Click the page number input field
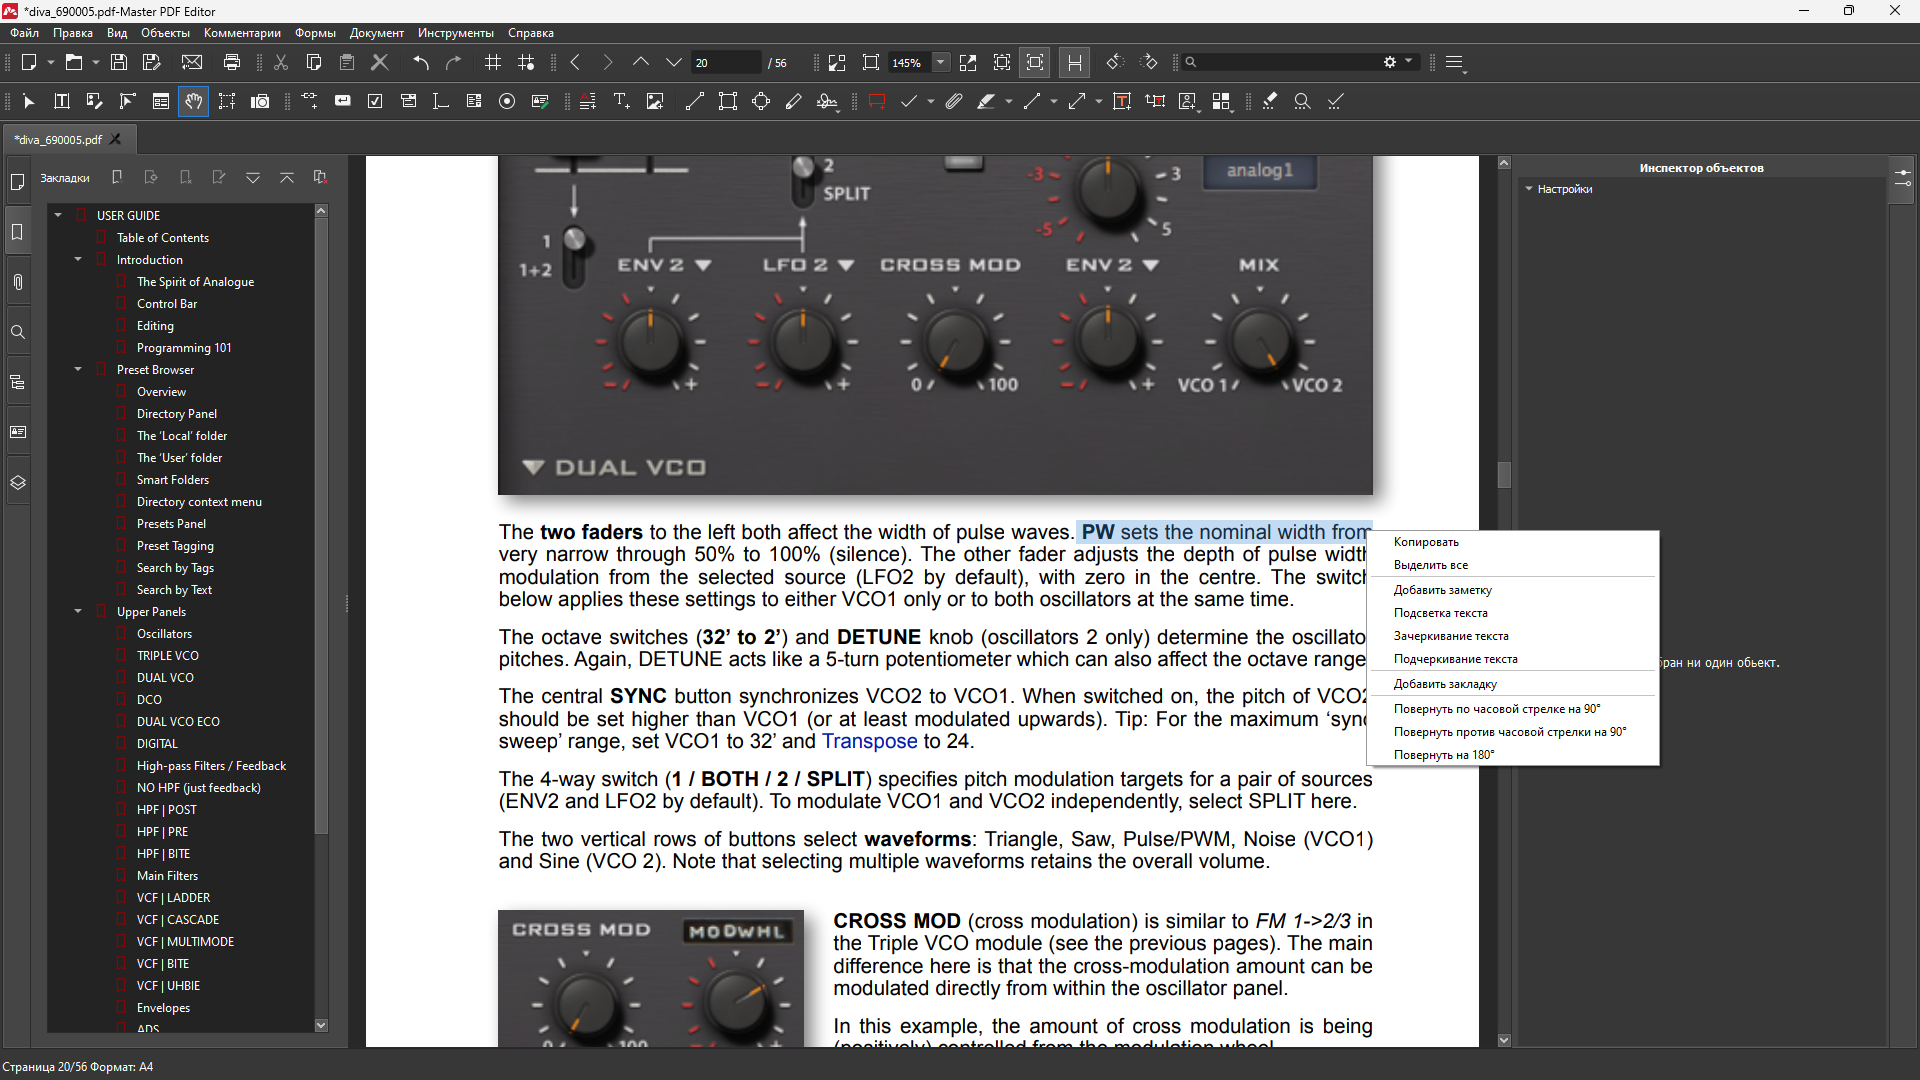1920x1080 pixels. (725, 62)
